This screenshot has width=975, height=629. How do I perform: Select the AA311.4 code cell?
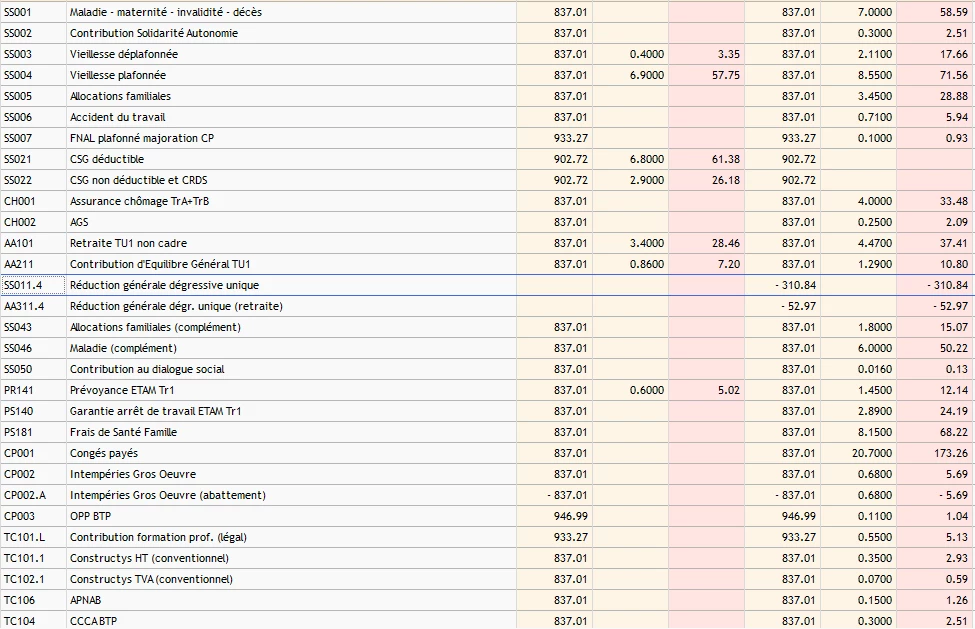pyautogui.click(x=33, y=306)
